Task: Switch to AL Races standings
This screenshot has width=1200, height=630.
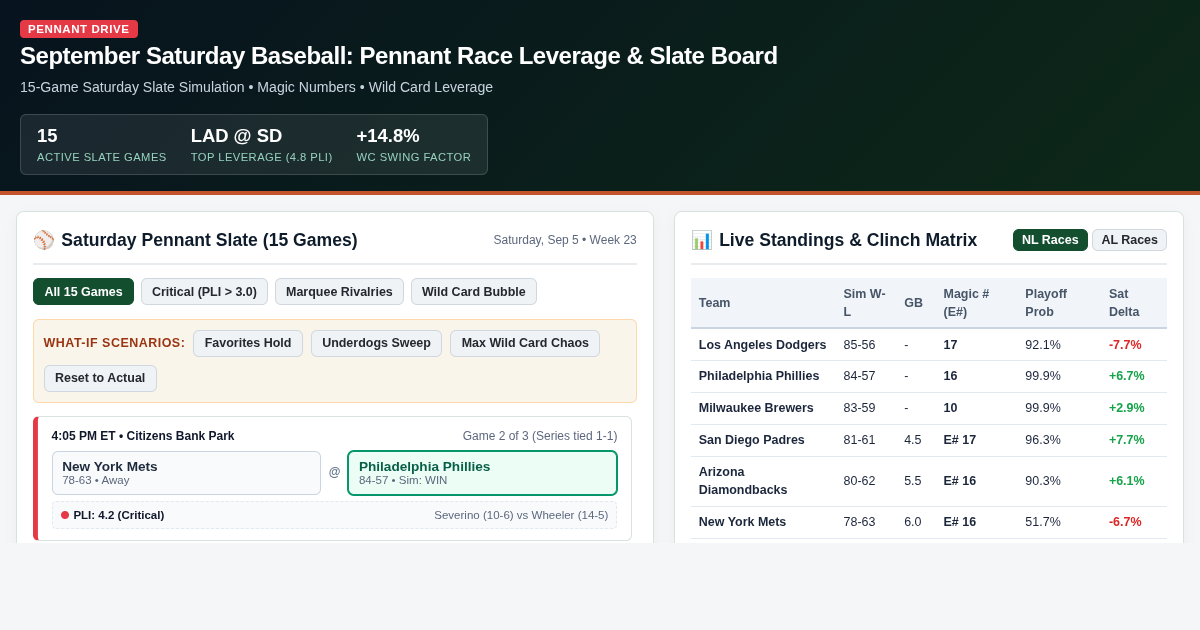Action: coord(1129,240)
